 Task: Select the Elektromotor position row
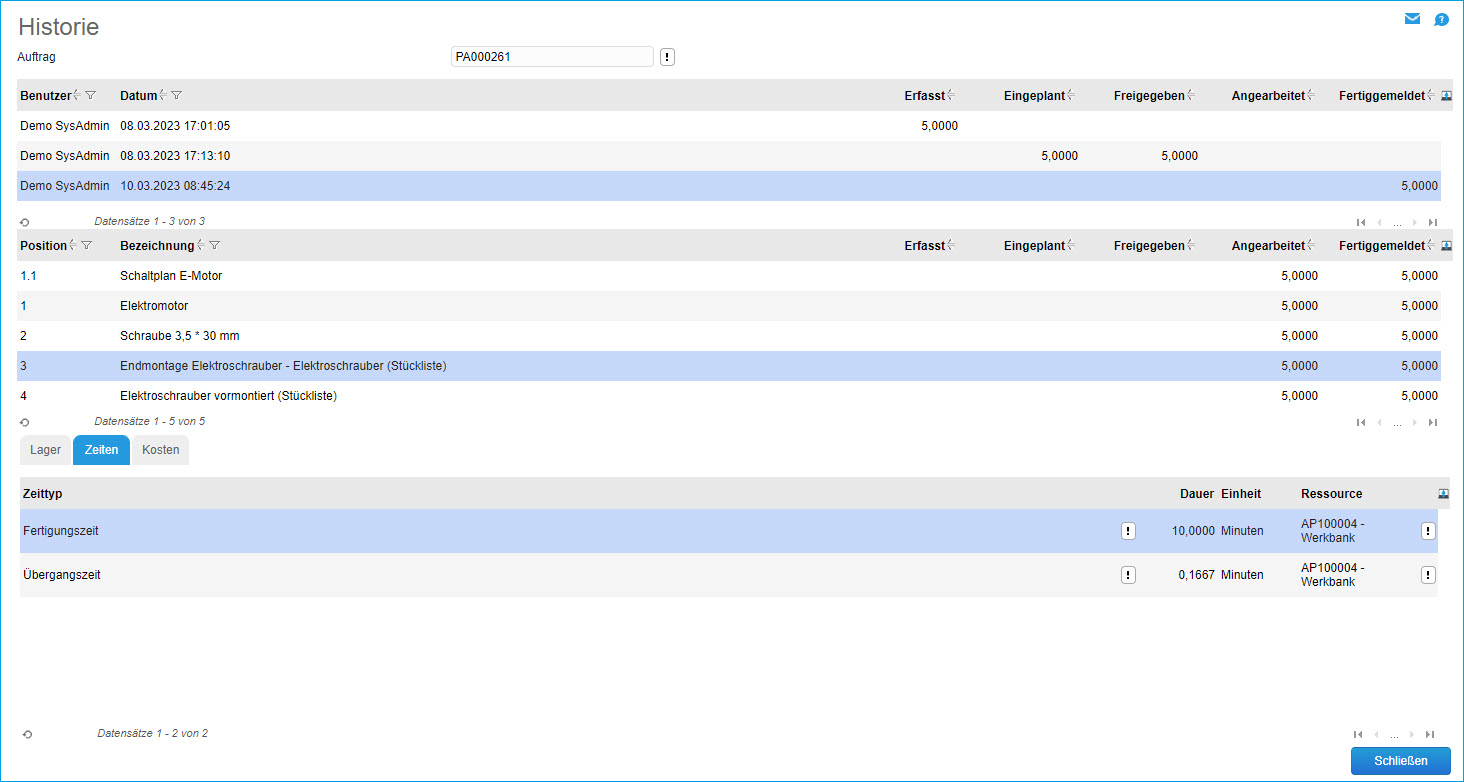154,306
